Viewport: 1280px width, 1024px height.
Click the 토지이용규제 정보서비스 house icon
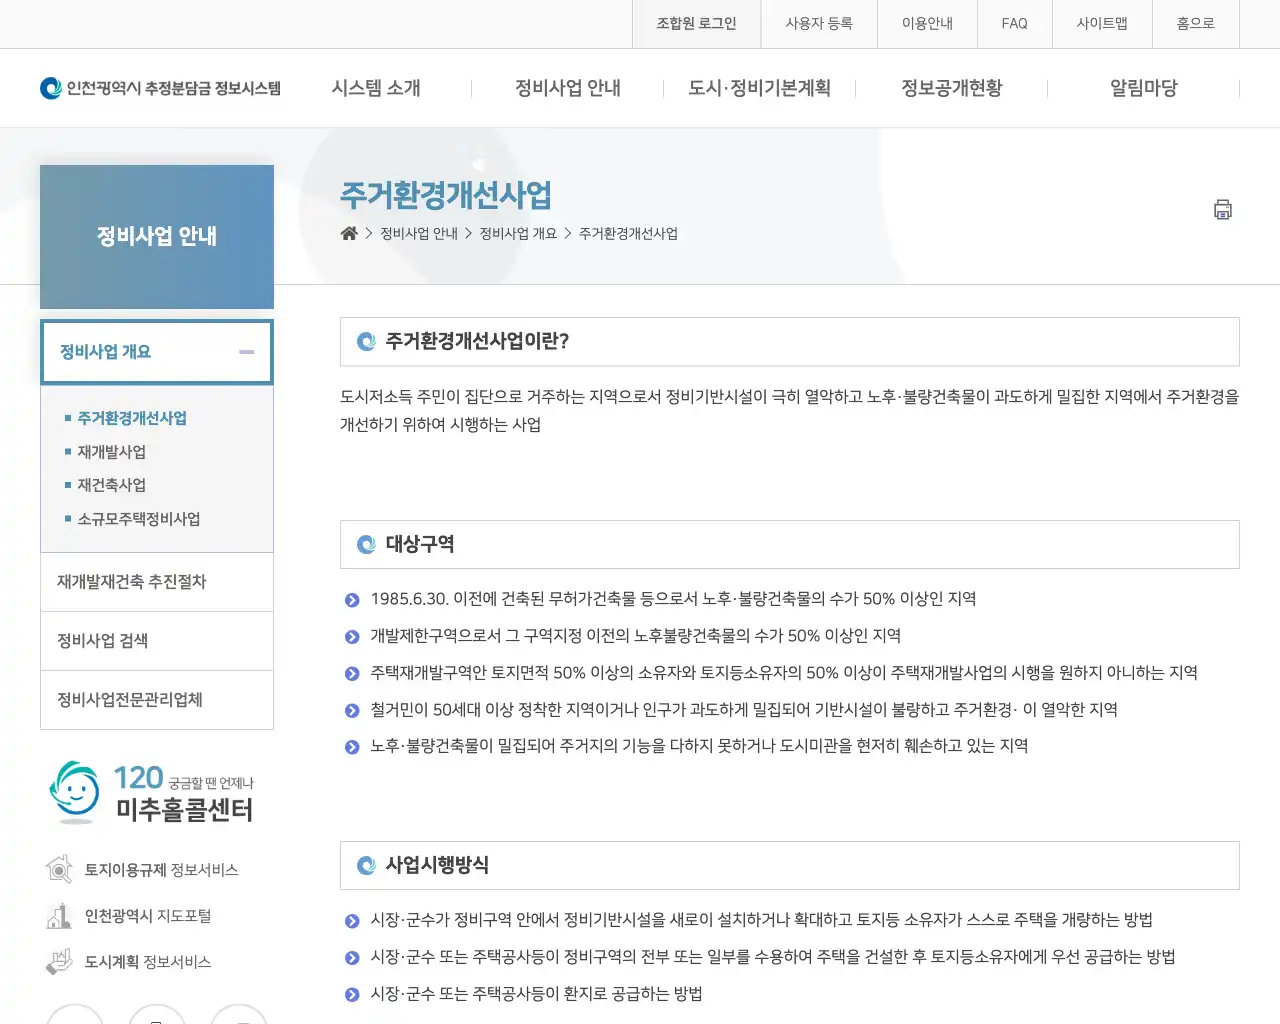coord(59,869)
